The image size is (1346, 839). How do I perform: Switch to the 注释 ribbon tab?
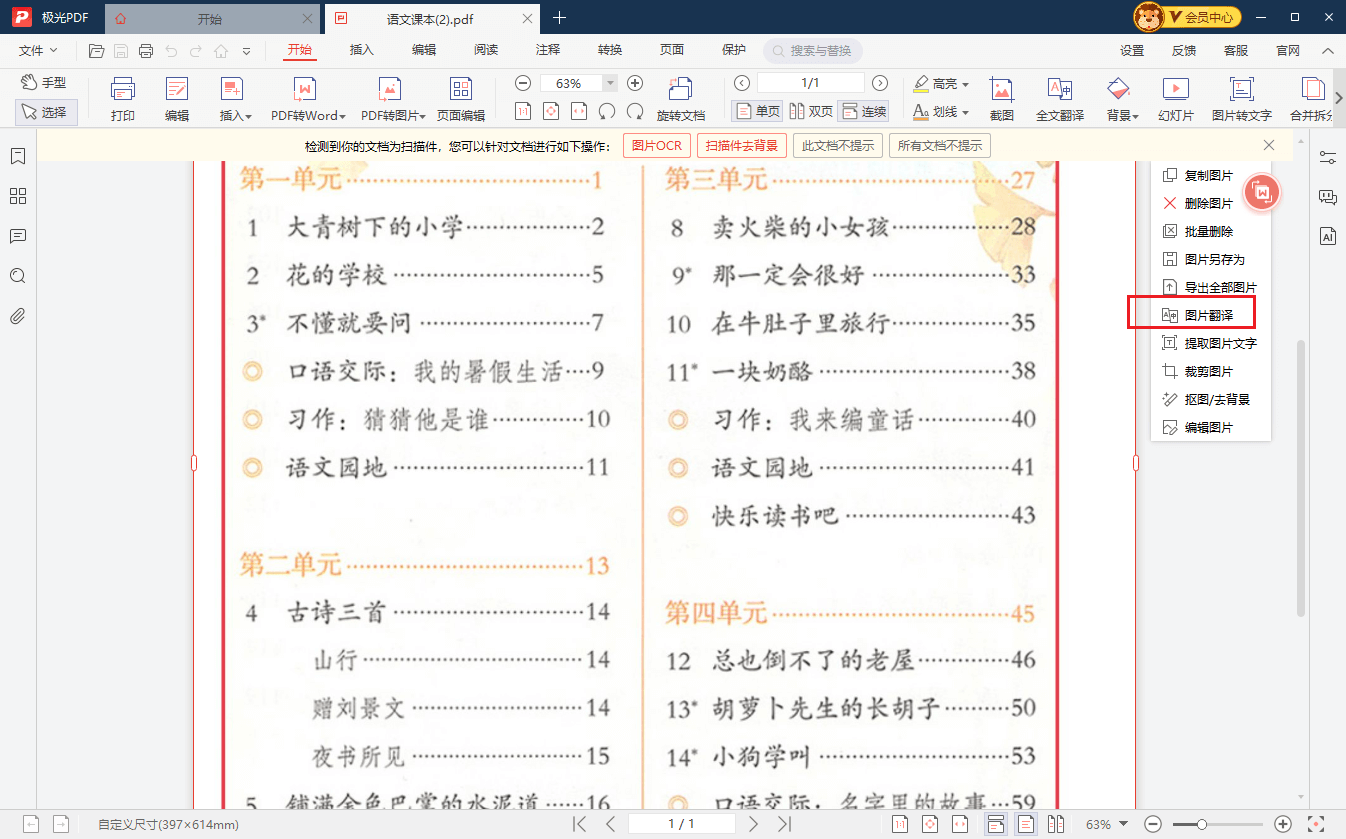(x=547, y=49)
